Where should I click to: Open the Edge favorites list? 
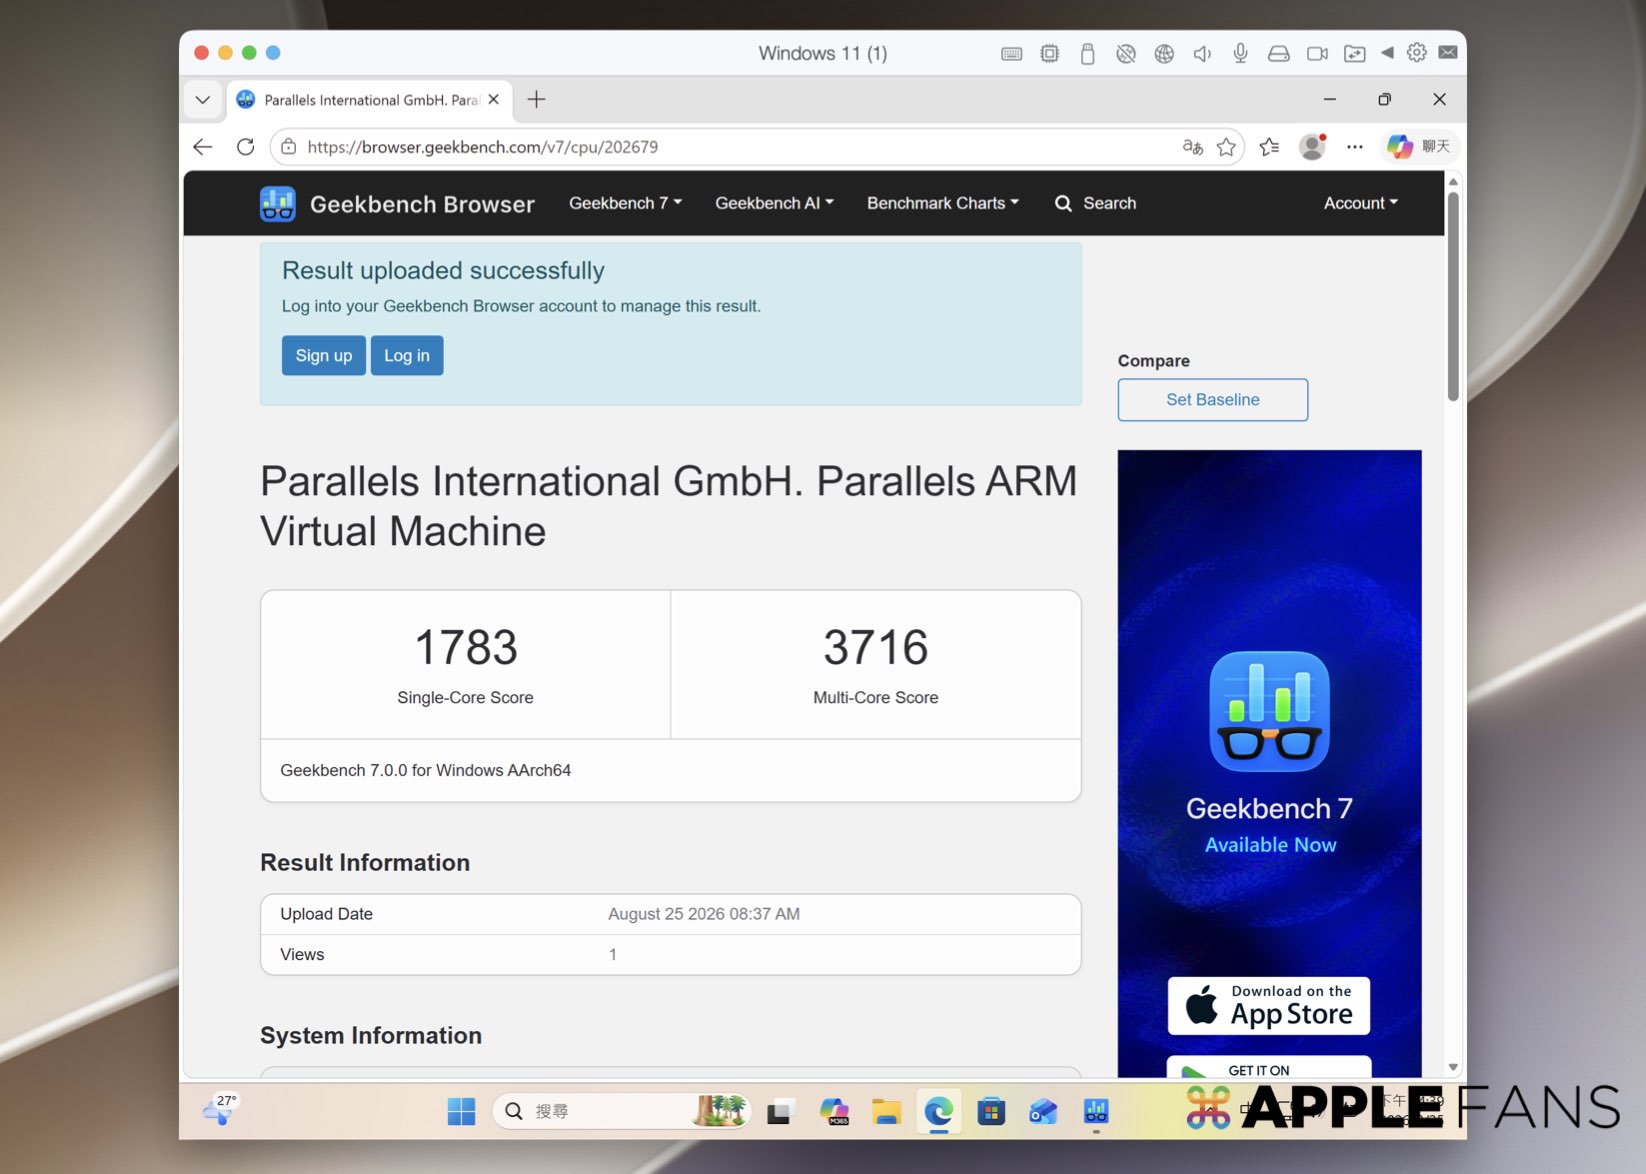pyautogui.click(x=1269, y=147)
